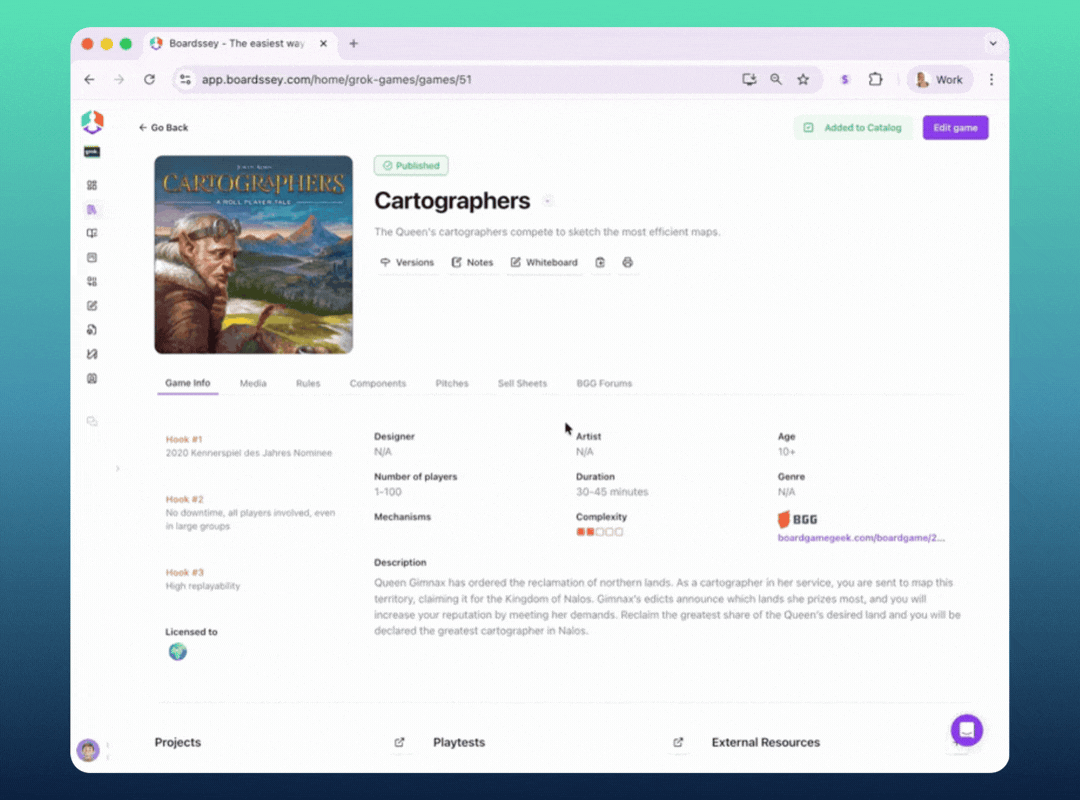Image resolution: width=1080 pixels, height=800 pixels.
Task: Click the Complexity rating squares
Action: [x=599, y=532]
